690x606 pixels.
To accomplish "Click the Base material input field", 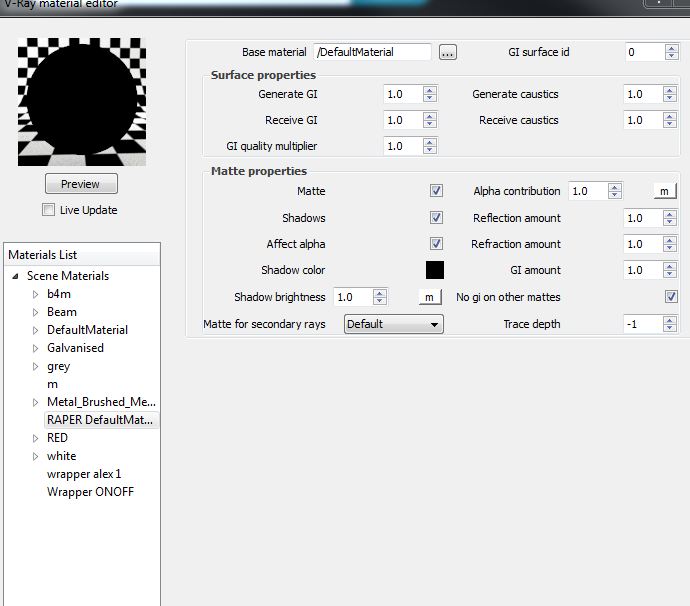I will 372,52.
